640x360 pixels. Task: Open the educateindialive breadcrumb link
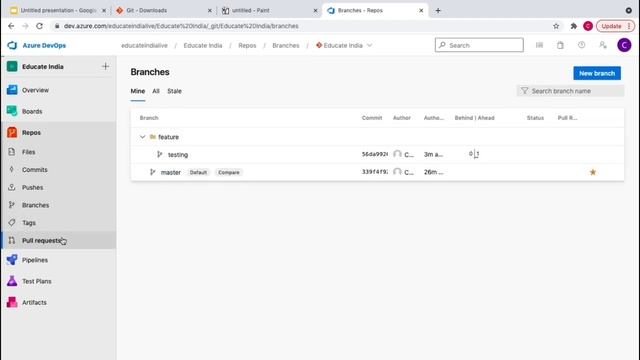tap(144, 45)
